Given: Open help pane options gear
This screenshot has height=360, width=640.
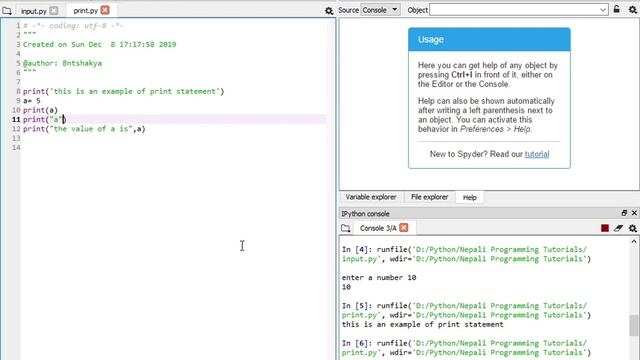Looking at the screenshot, I should 633,9.
